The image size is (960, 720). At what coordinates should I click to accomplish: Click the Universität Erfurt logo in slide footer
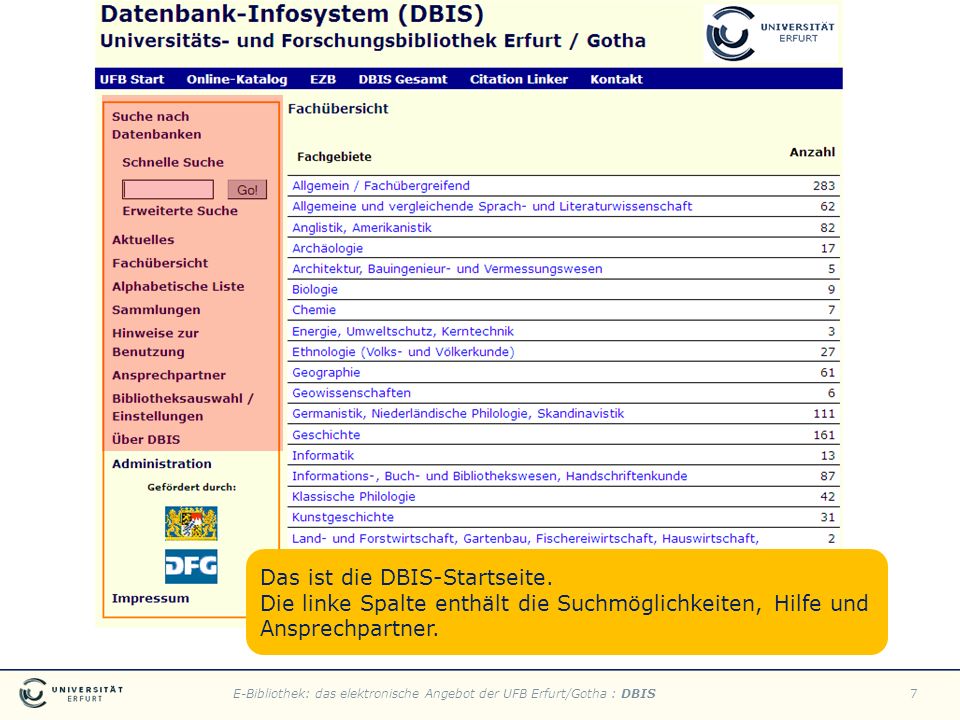pyautogui.click(x=71, y=693)
